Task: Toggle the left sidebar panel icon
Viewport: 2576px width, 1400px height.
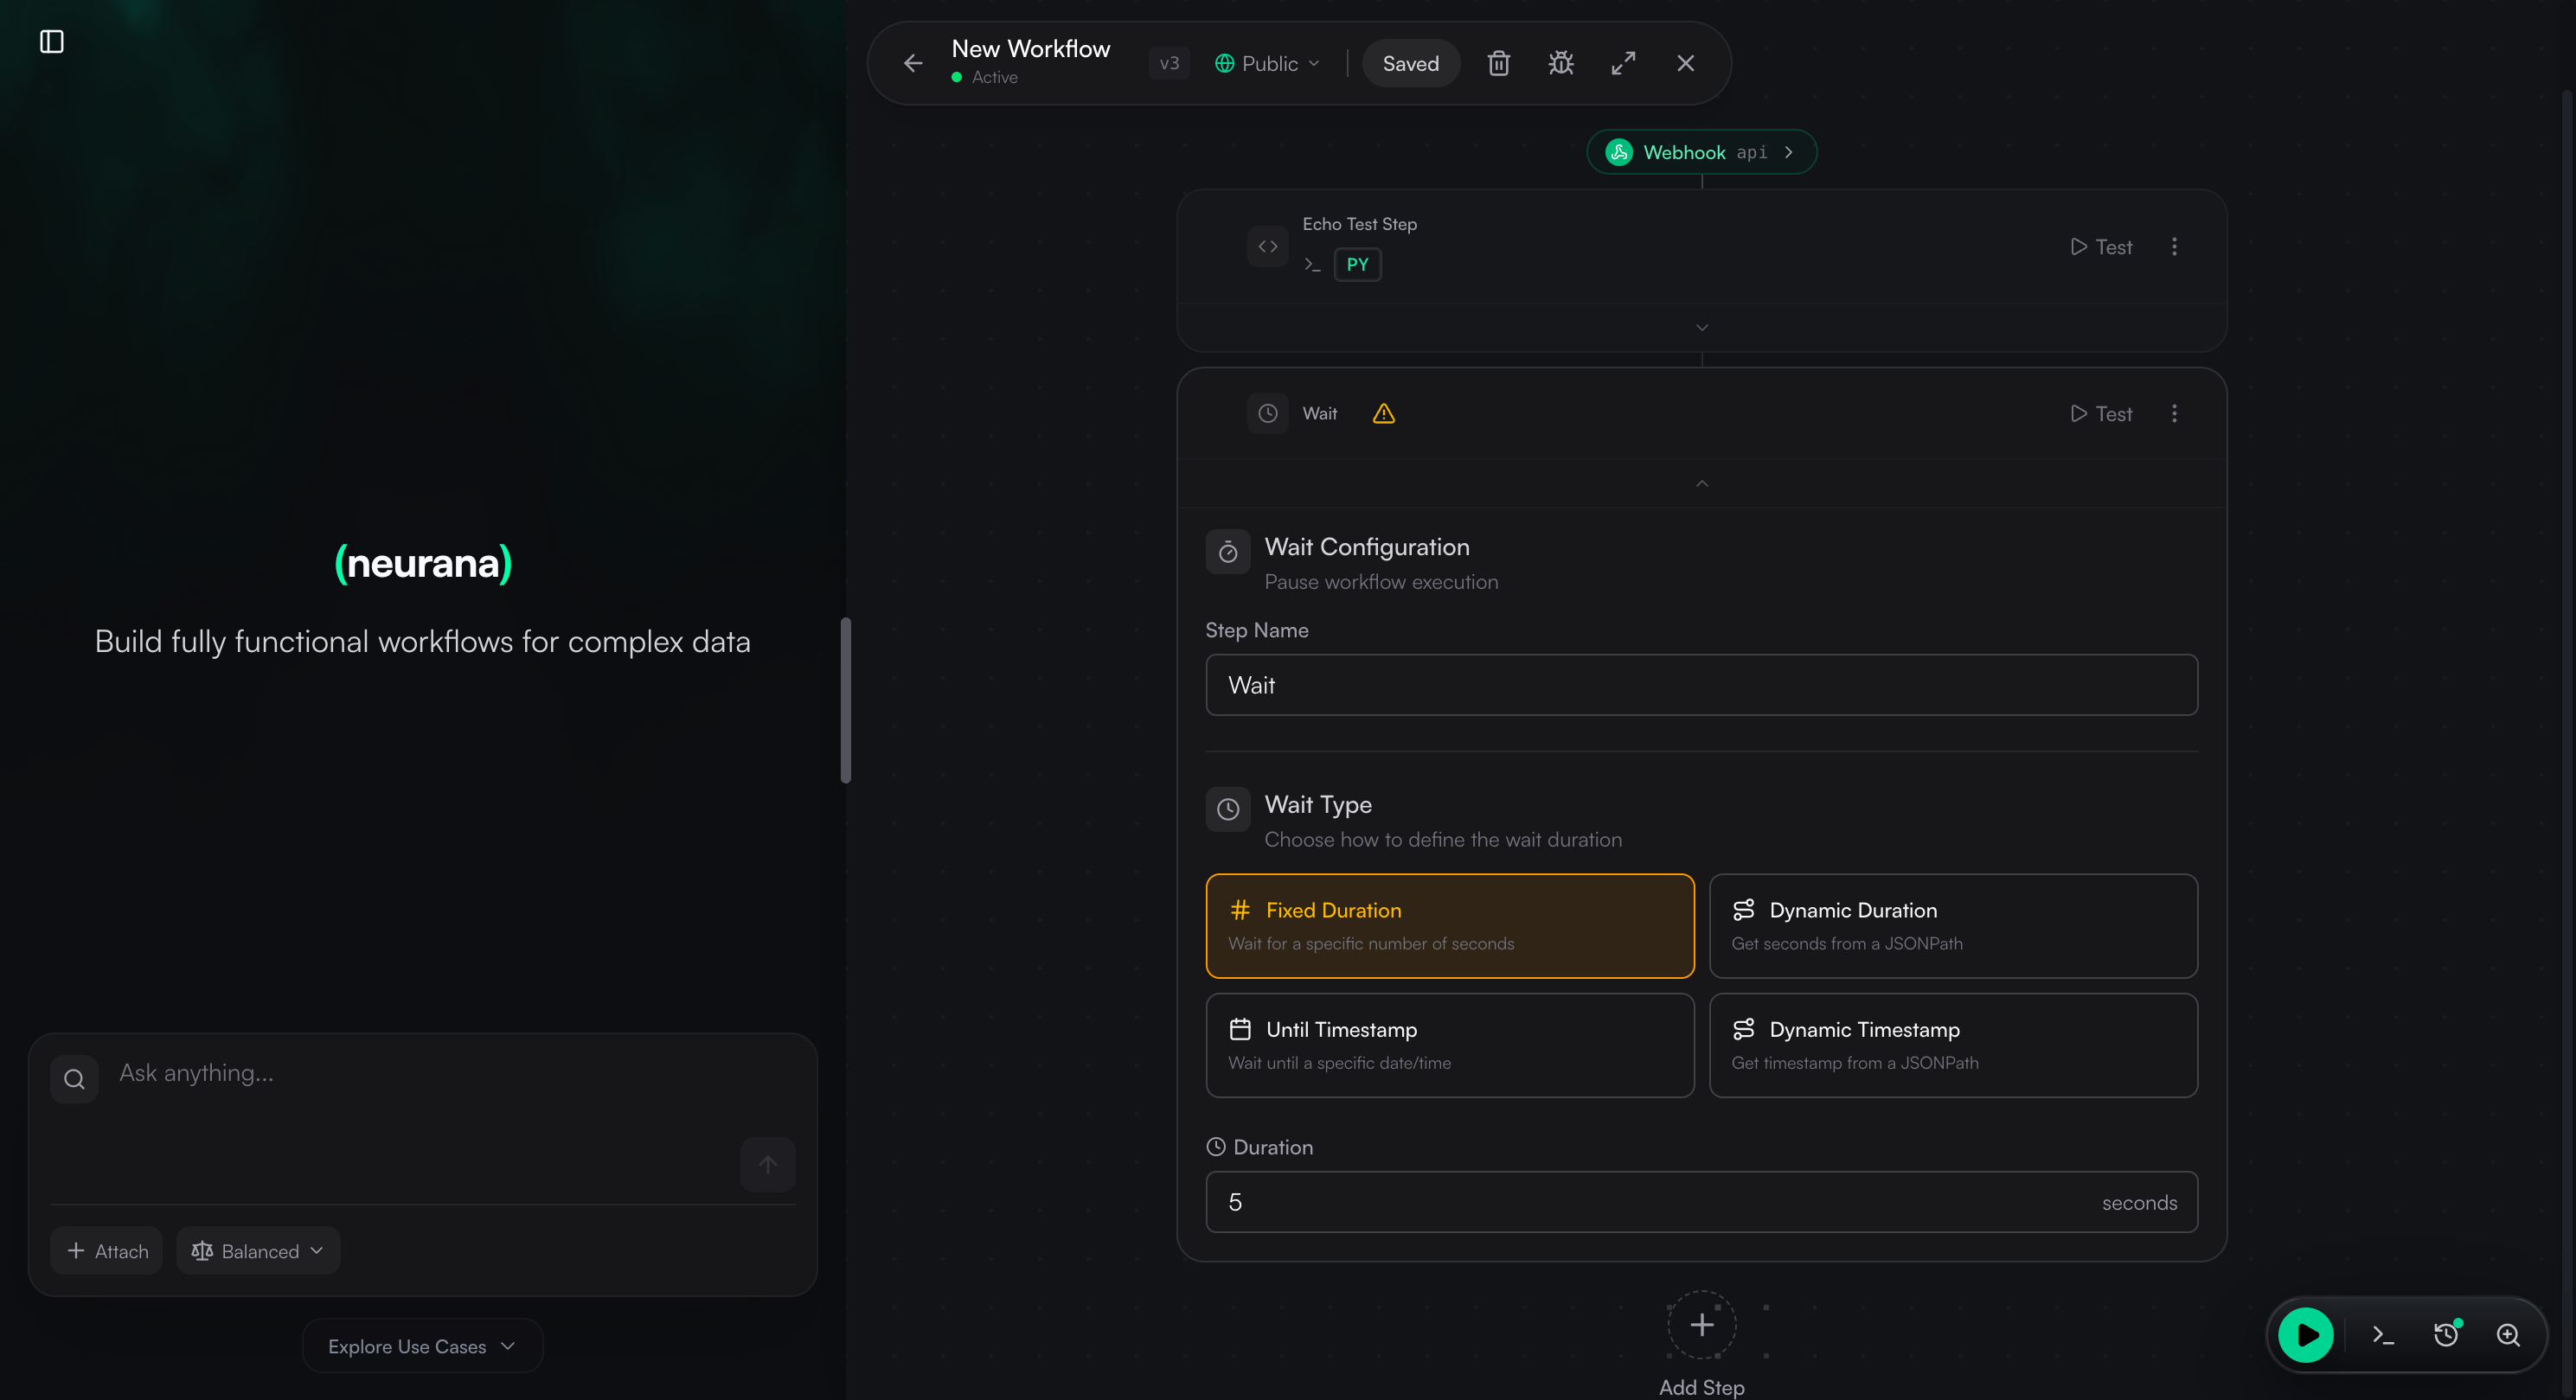Action: 51,41
